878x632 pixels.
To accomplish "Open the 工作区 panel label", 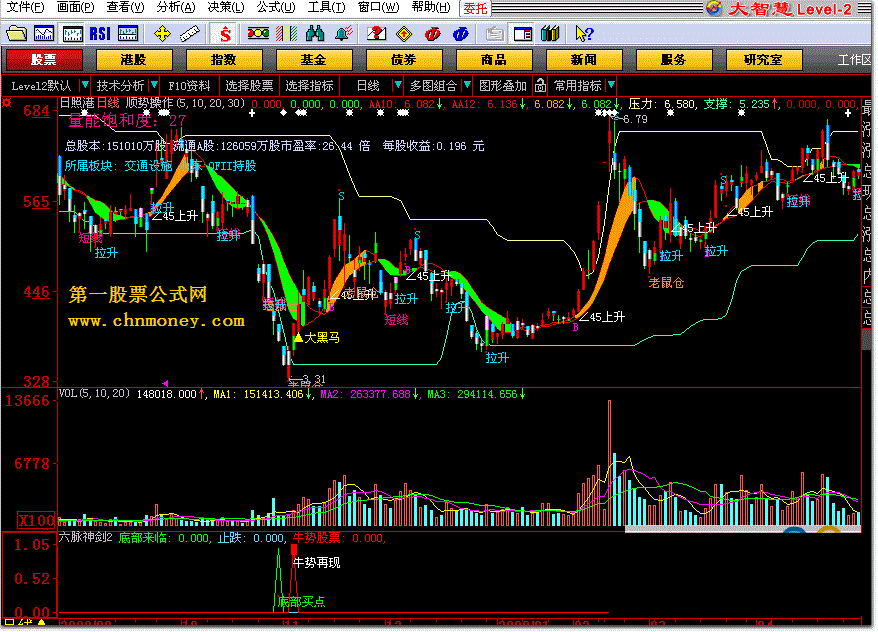I will coord(854,60).
